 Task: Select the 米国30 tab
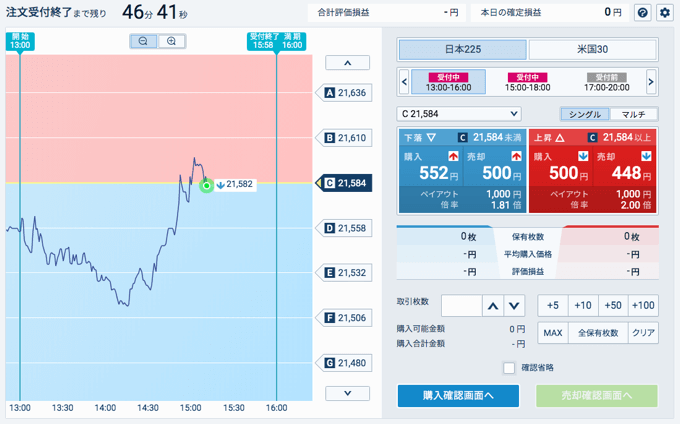click(x=592, y=49)
